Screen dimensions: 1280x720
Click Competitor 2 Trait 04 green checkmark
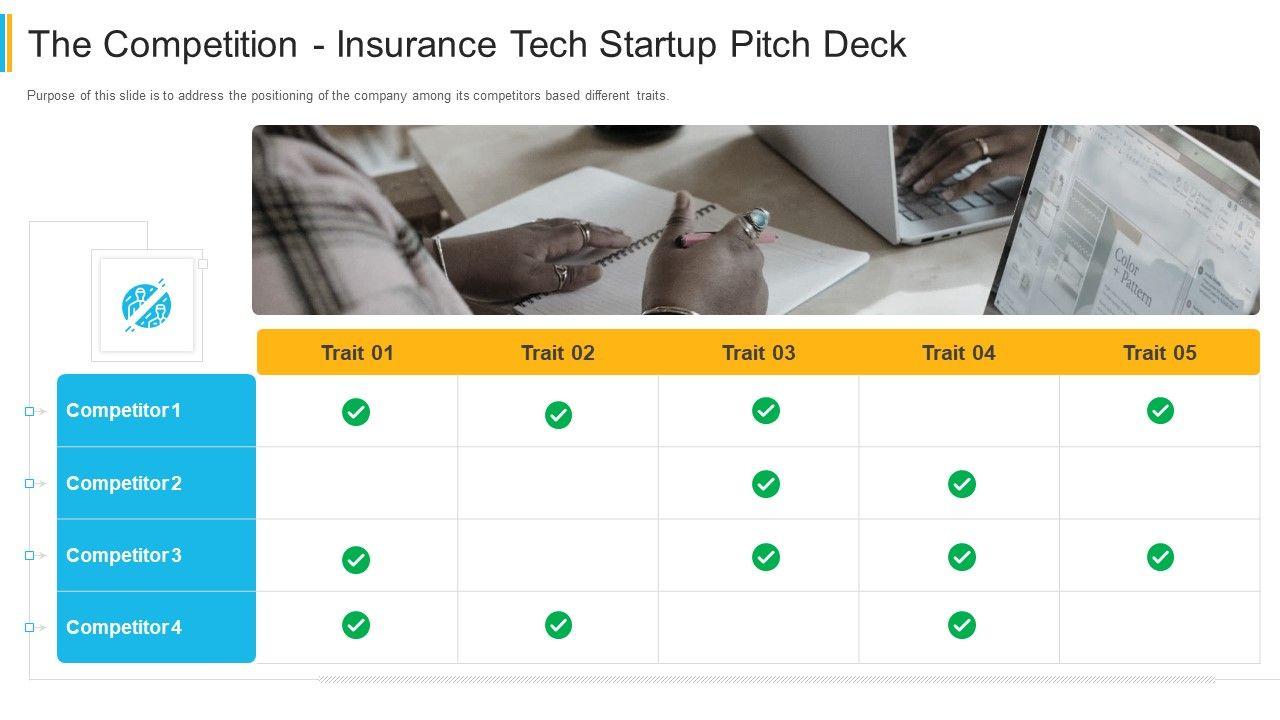coord(962,484)
